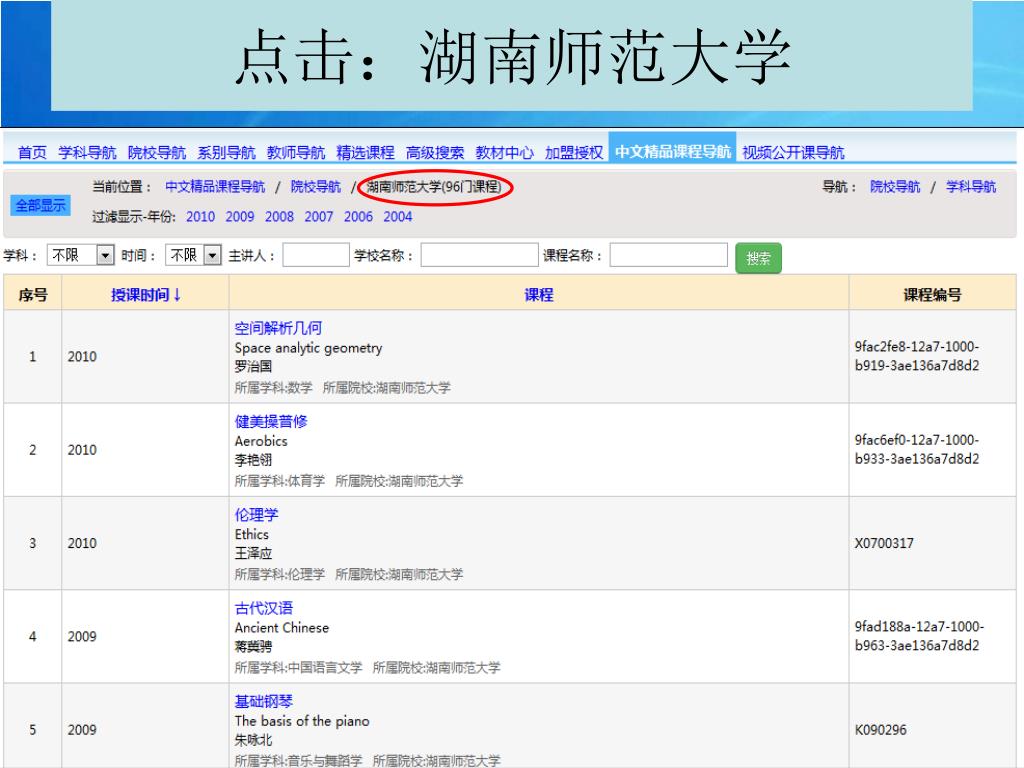Click the green 搜索 button

click(758, 258)
